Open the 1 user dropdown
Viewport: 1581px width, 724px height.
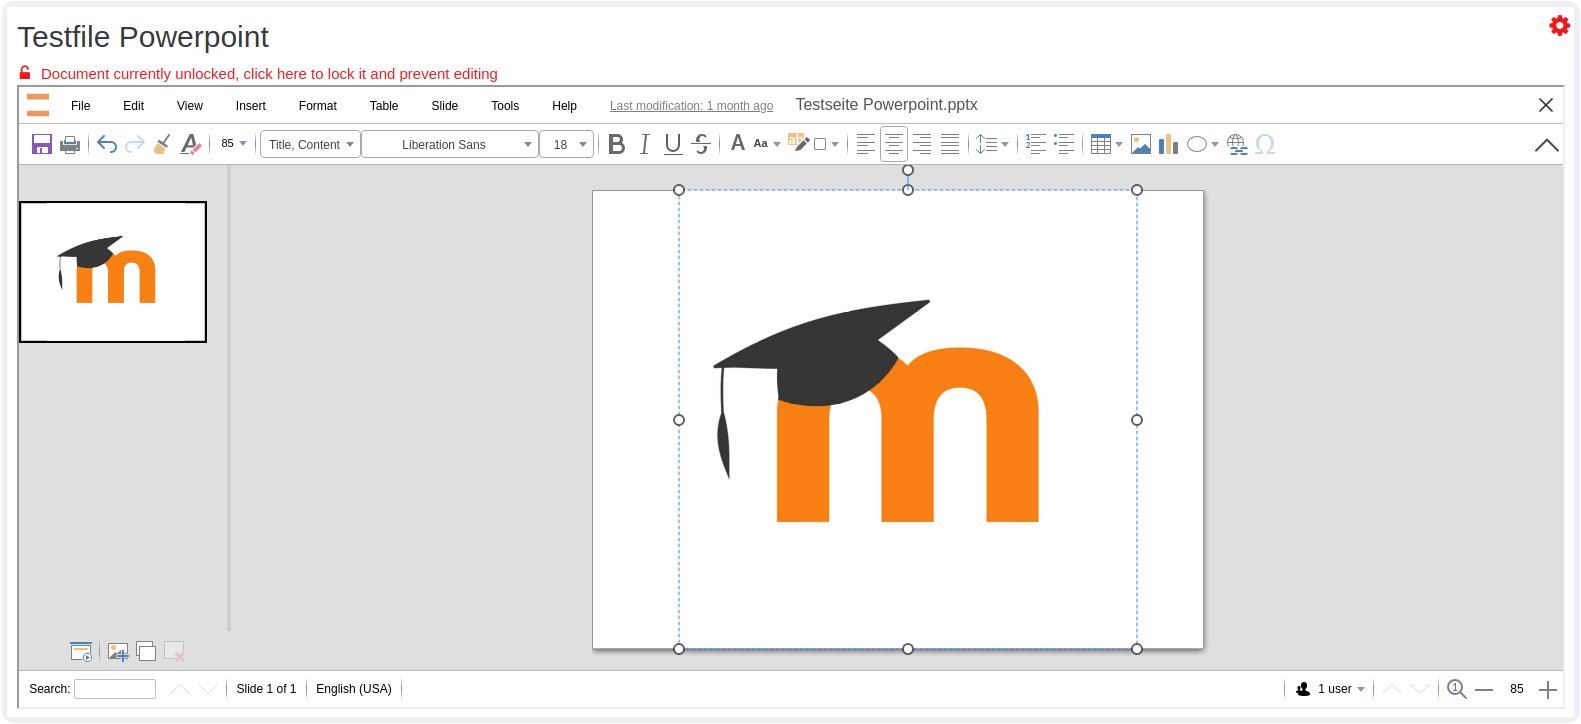pos(1330,689)
